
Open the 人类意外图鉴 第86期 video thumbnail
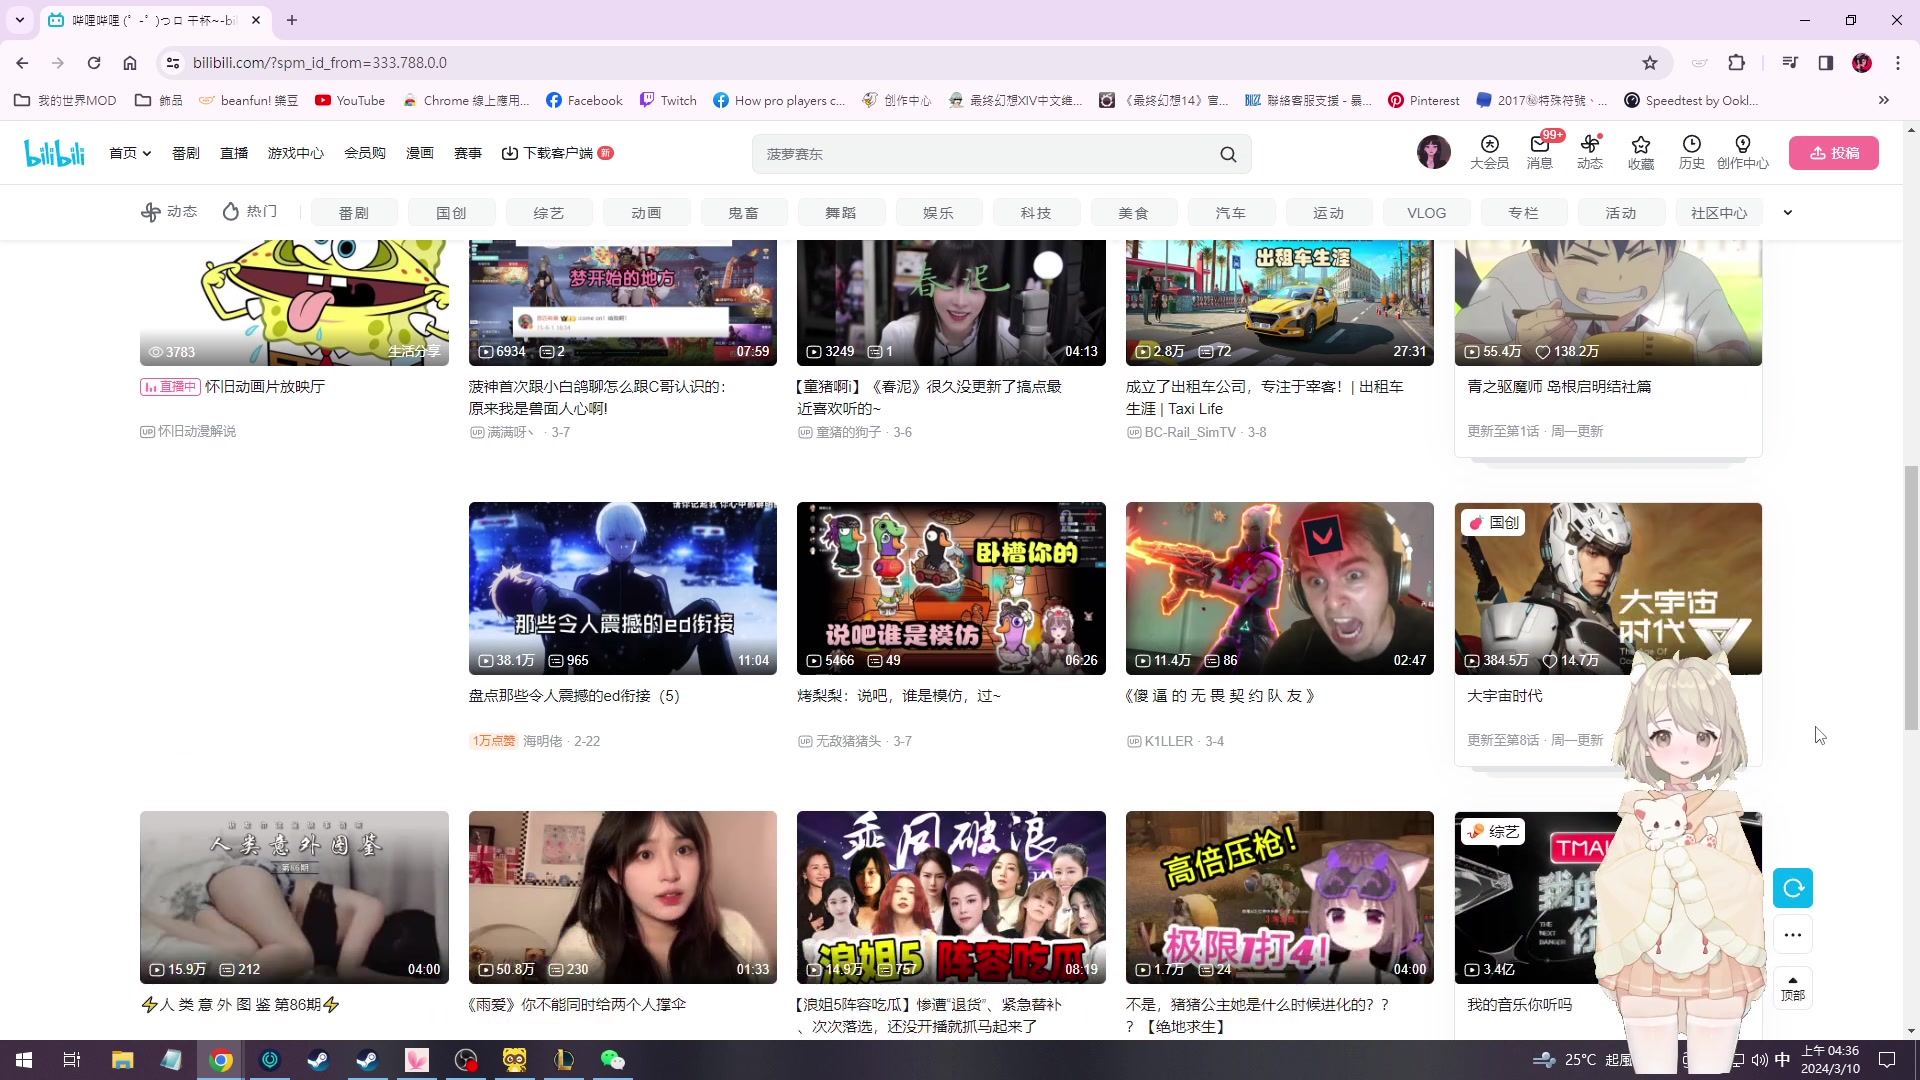[x=294, y=897]
